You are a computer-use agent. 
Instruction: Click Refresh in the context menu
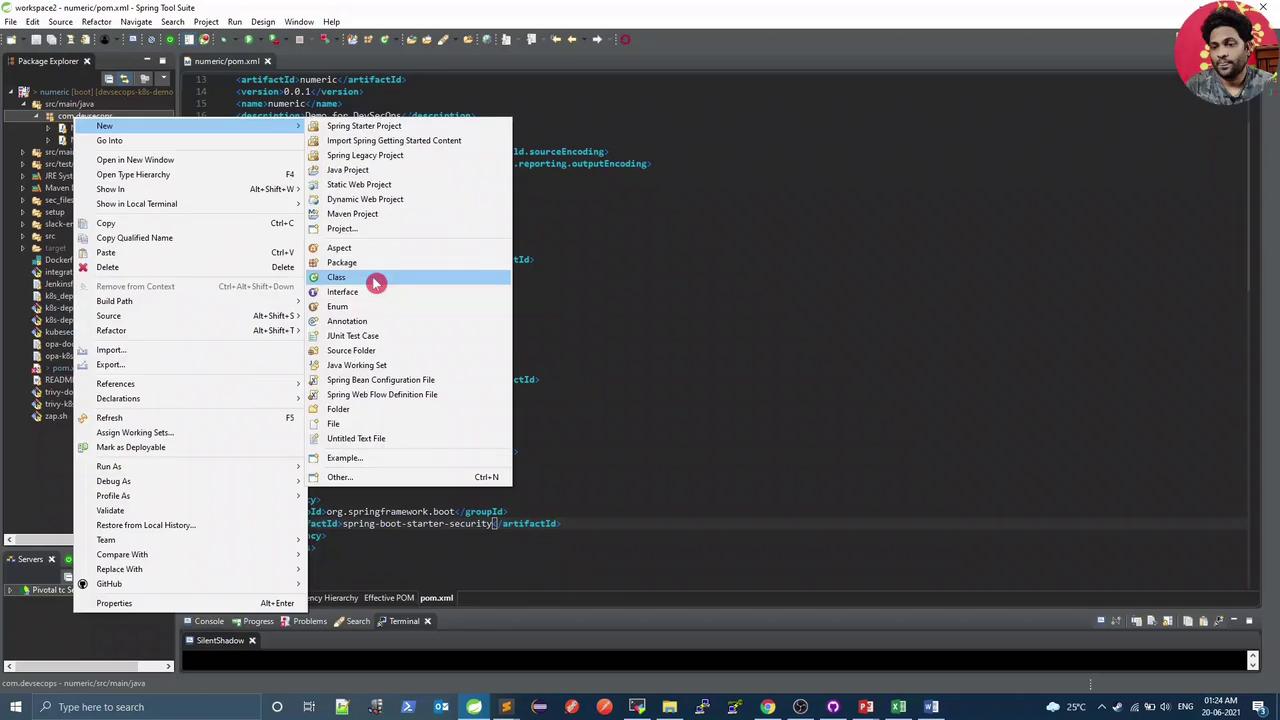click(189, 418)
